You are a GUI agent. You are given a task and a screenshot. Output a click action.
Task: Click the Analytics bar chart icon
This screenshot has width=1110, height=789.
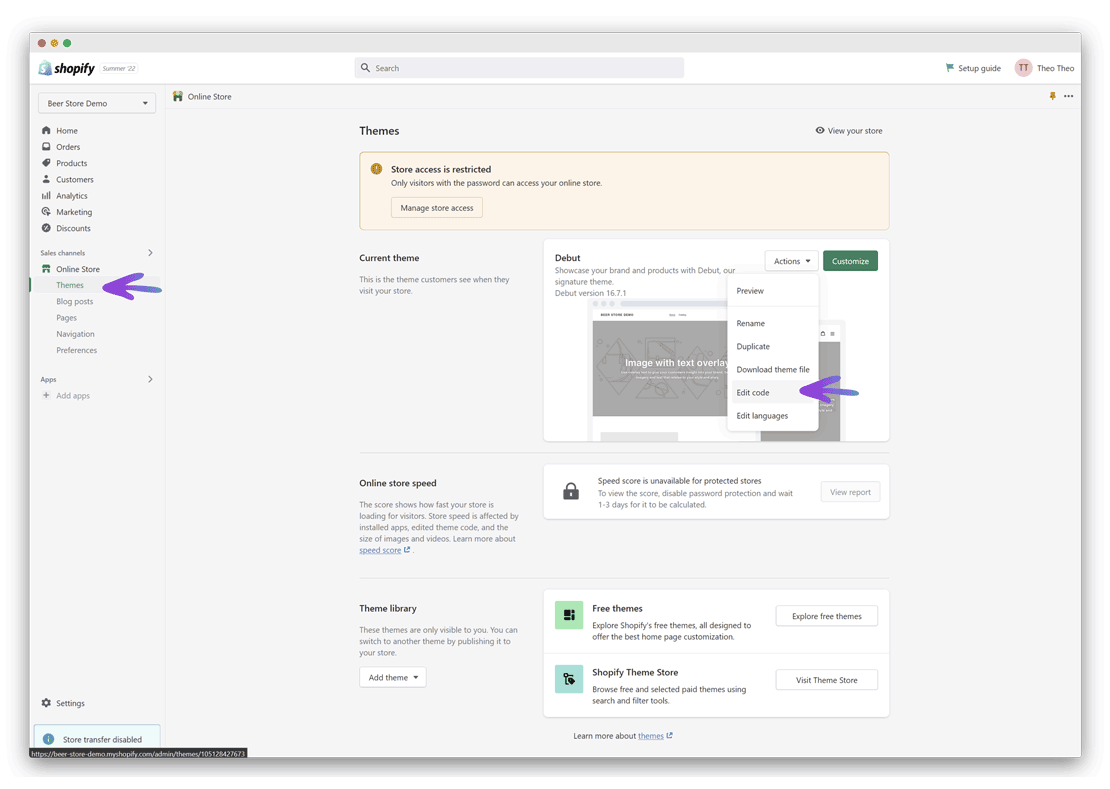[46, 195]
